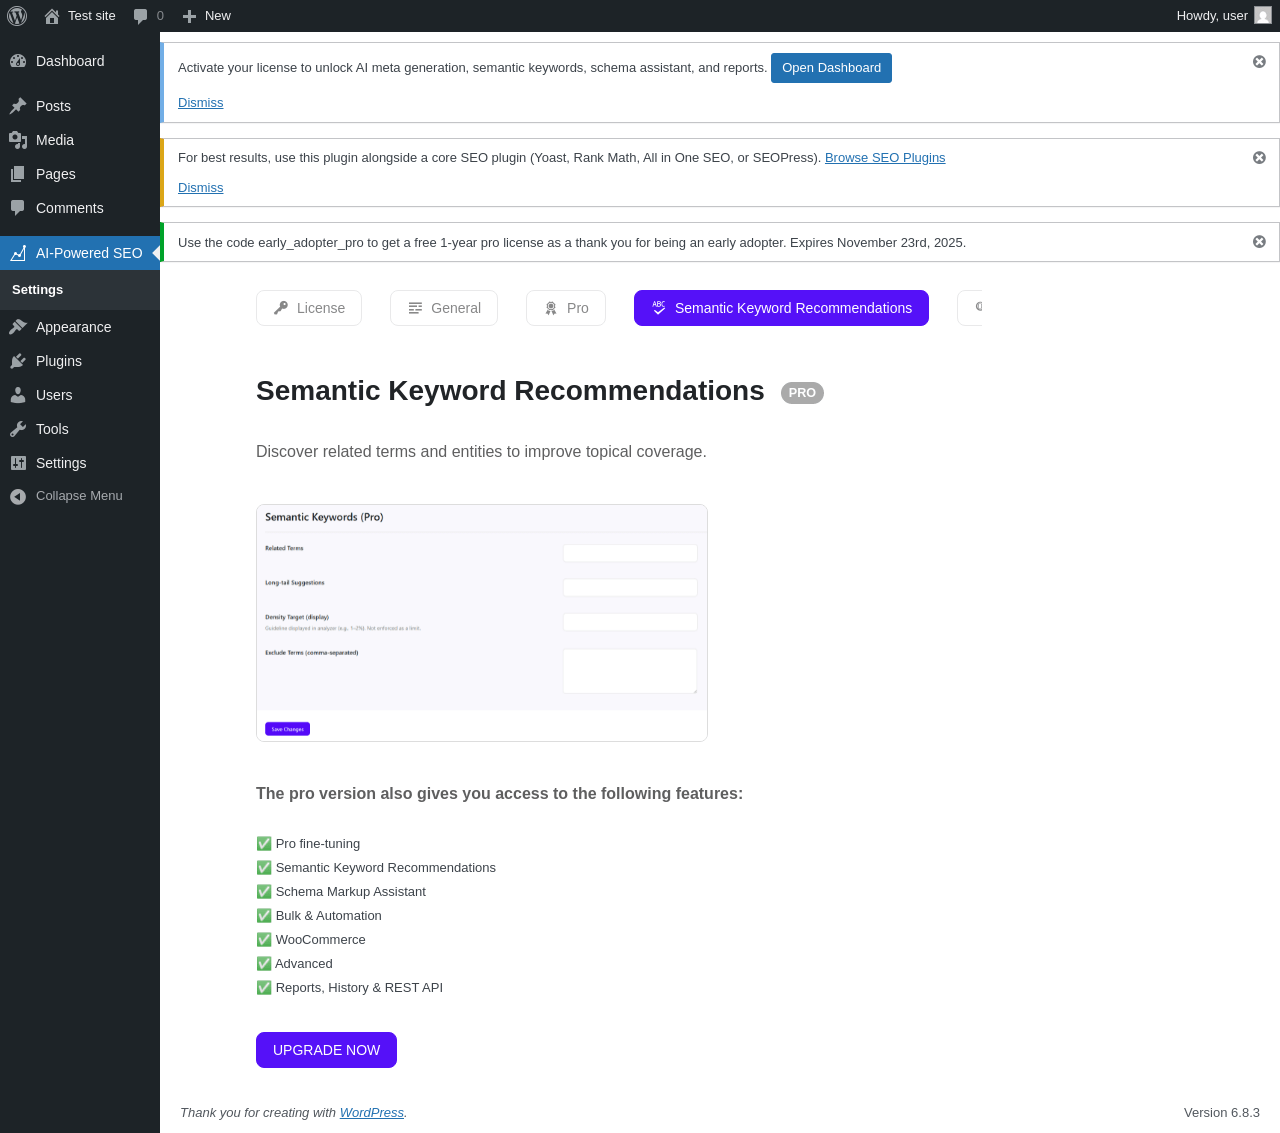Click the AI-Powered SEO chart icon
This screenshot has height=1133, width=1280.
18,253
